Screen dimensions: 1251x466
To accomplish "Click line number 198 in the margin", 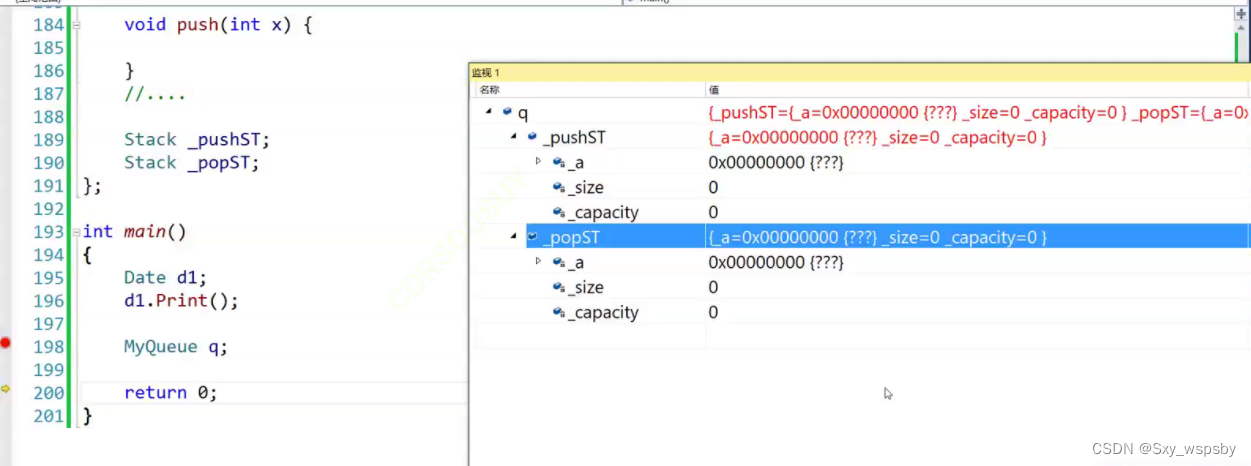I will [x=49, y=347].
